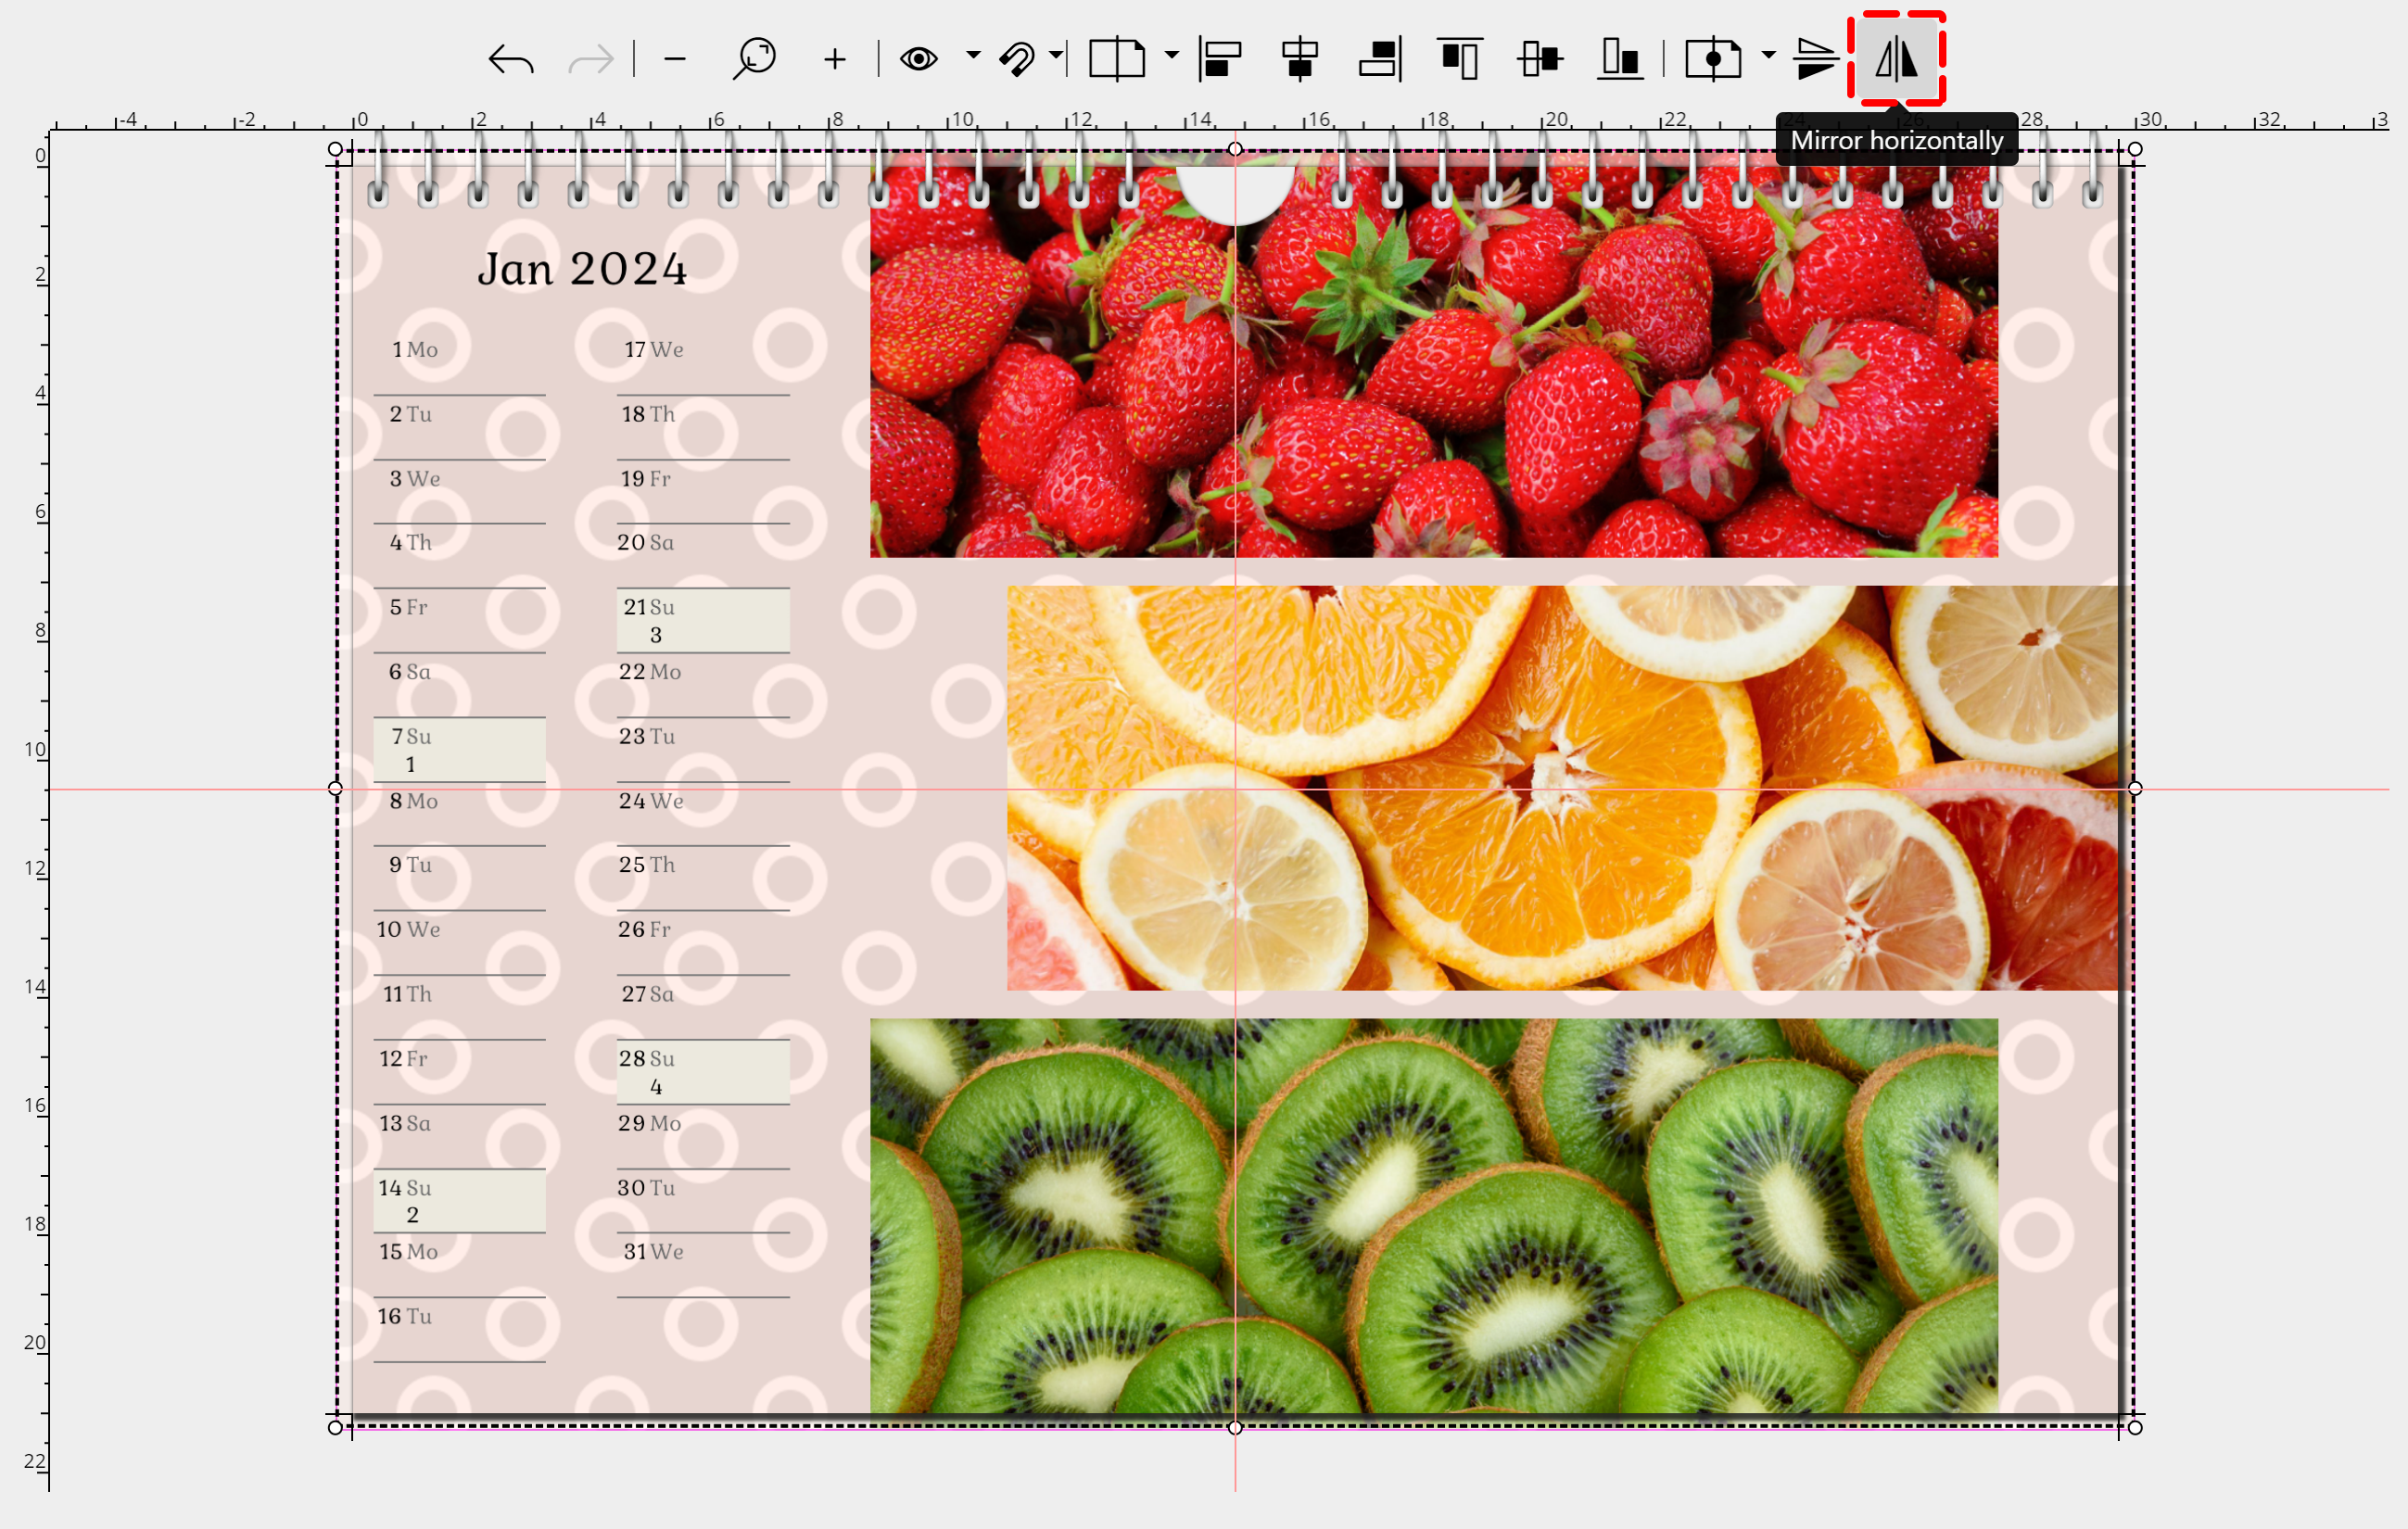
Task: Select the Undo tool
Action: [x=509, y=58]
